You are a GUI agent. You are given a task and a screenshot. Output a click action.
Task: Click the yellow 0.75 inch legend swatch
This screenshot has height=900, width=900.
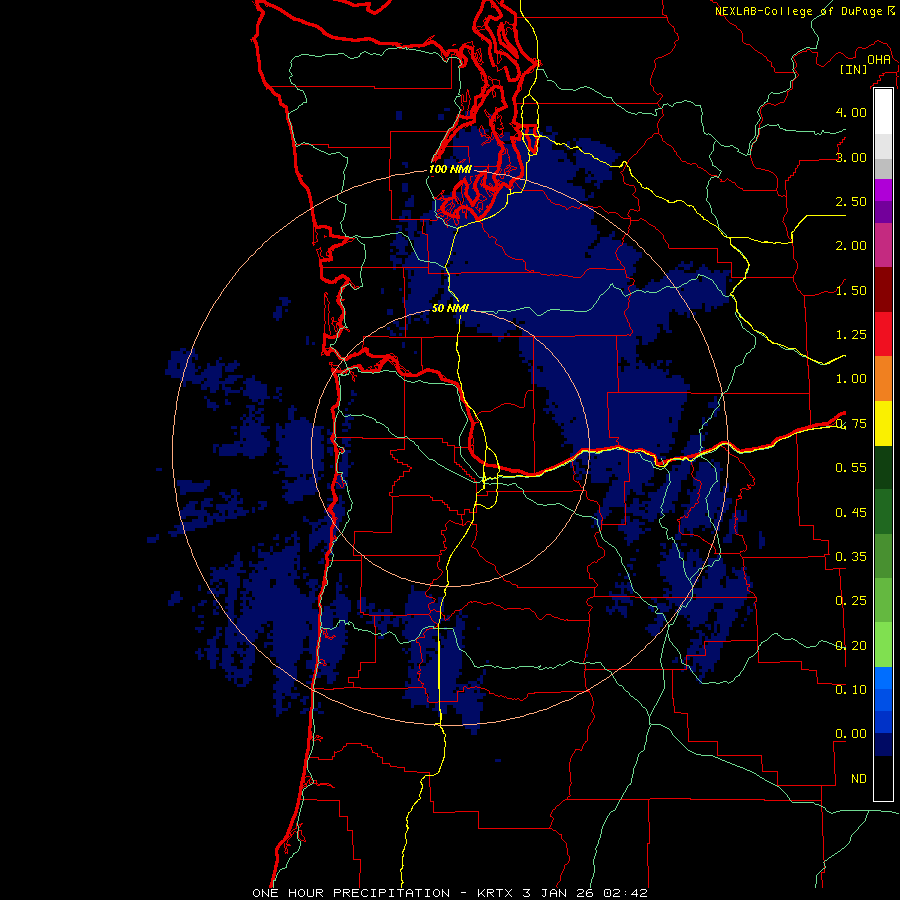pos(883,423)
